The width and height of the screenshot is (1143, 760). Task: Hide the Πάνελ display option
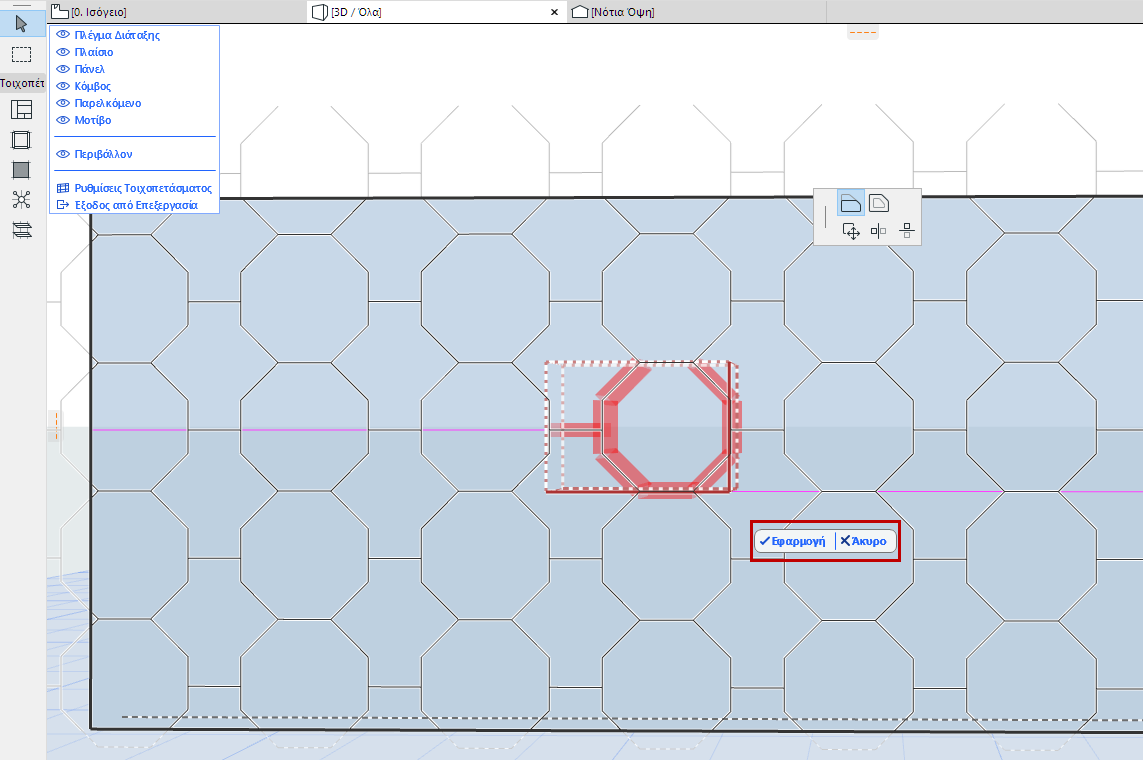click(62, 68)
